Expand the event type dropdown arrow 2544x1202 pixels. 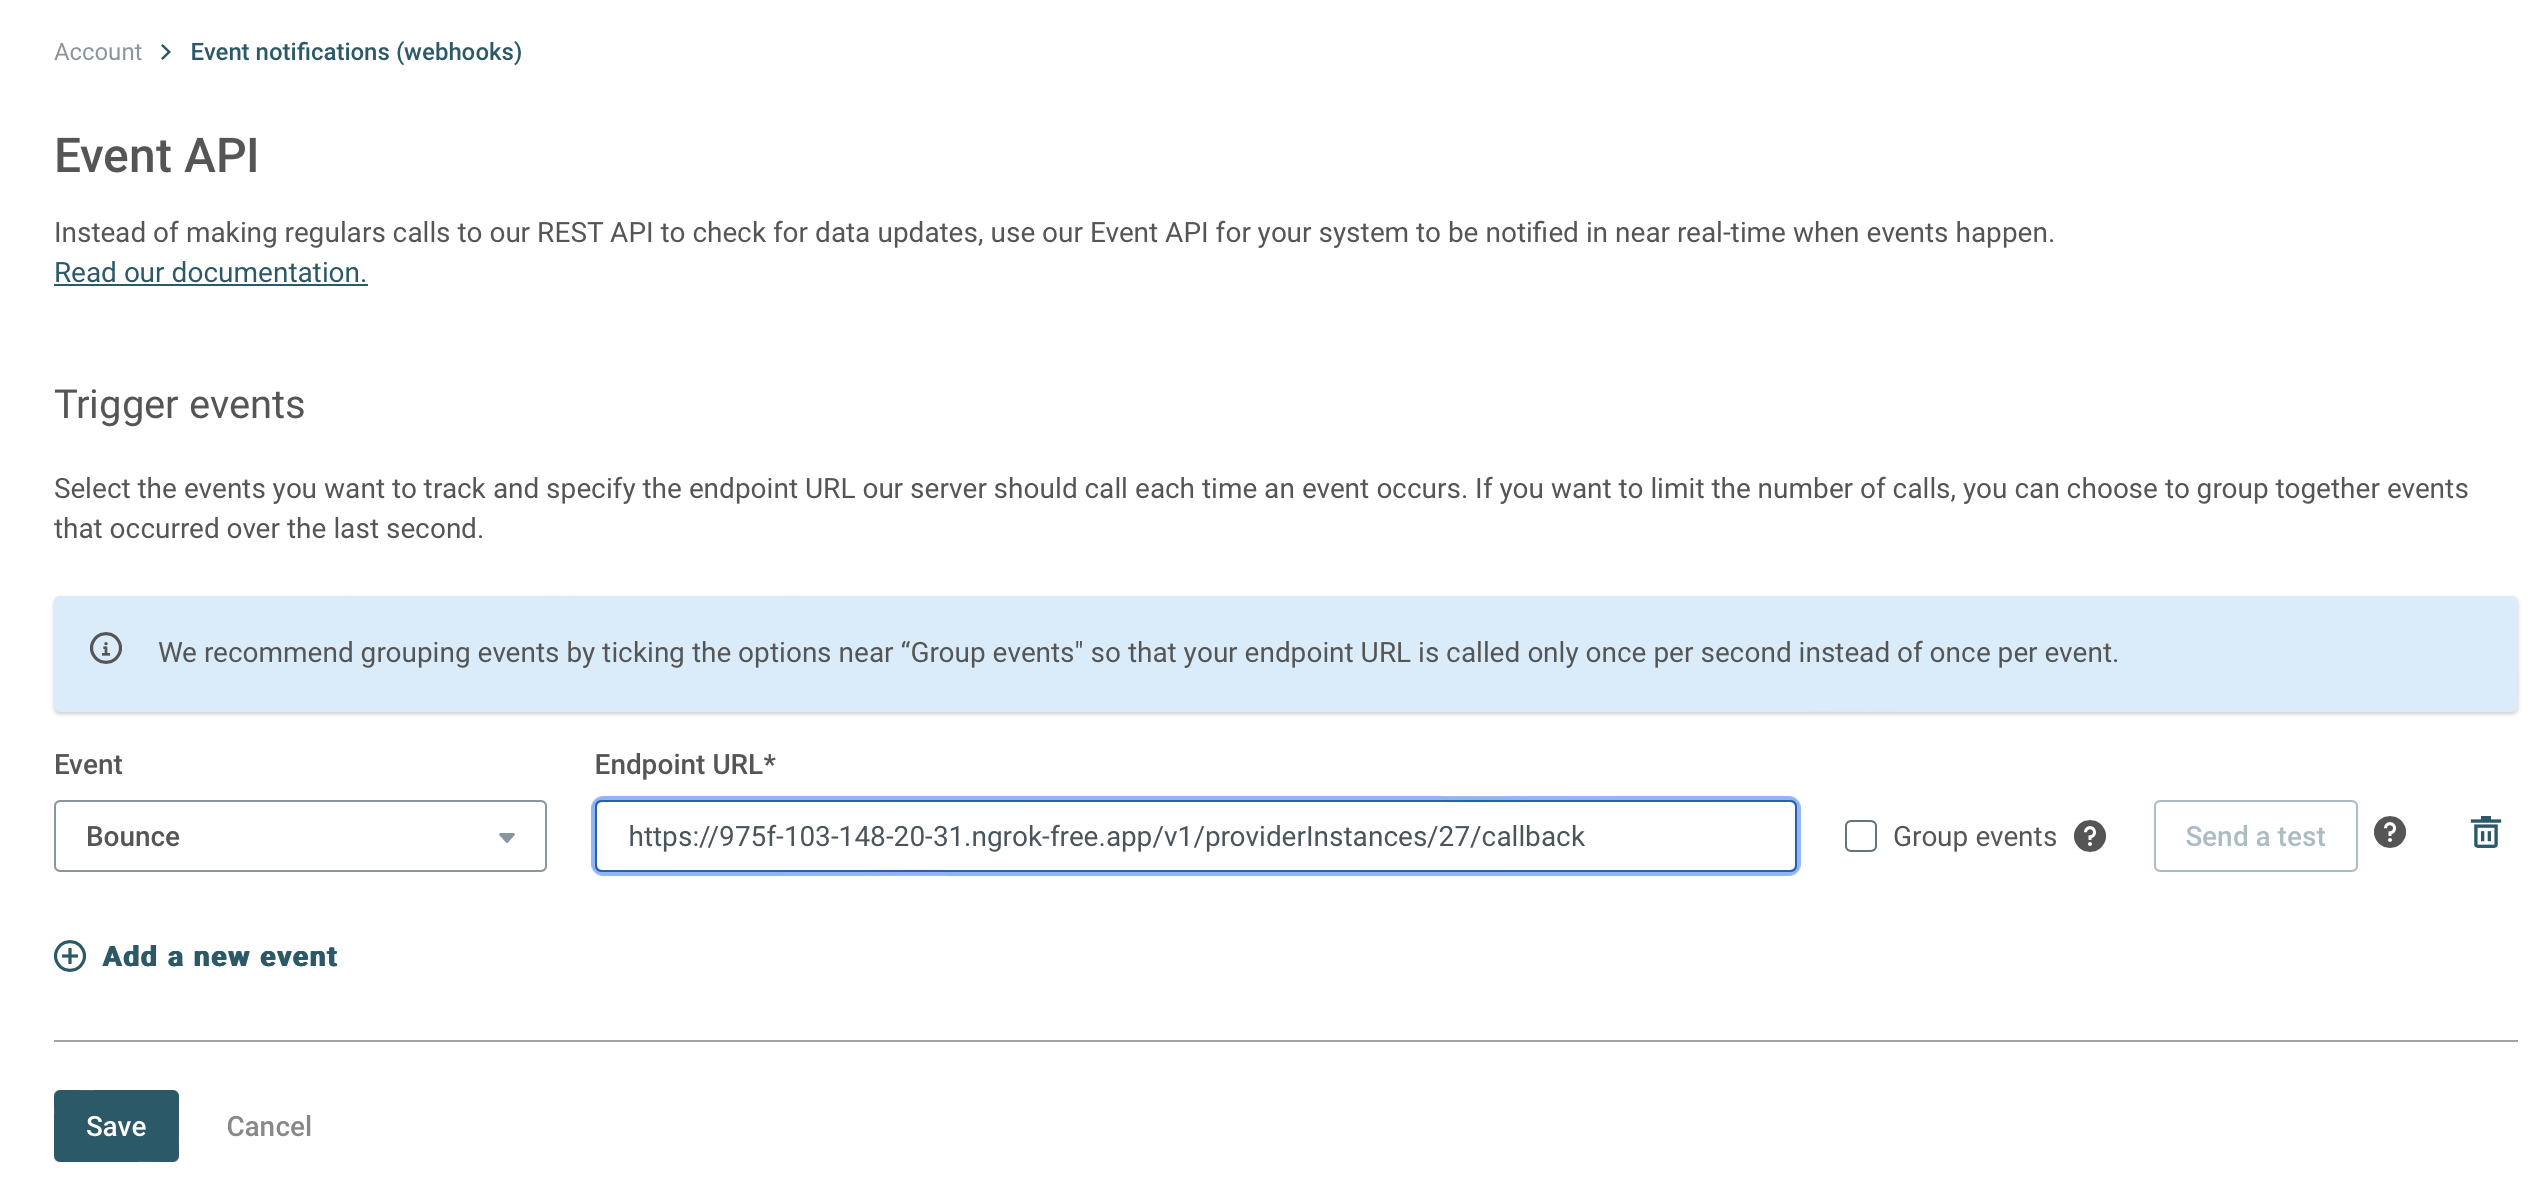coord(507,837)
